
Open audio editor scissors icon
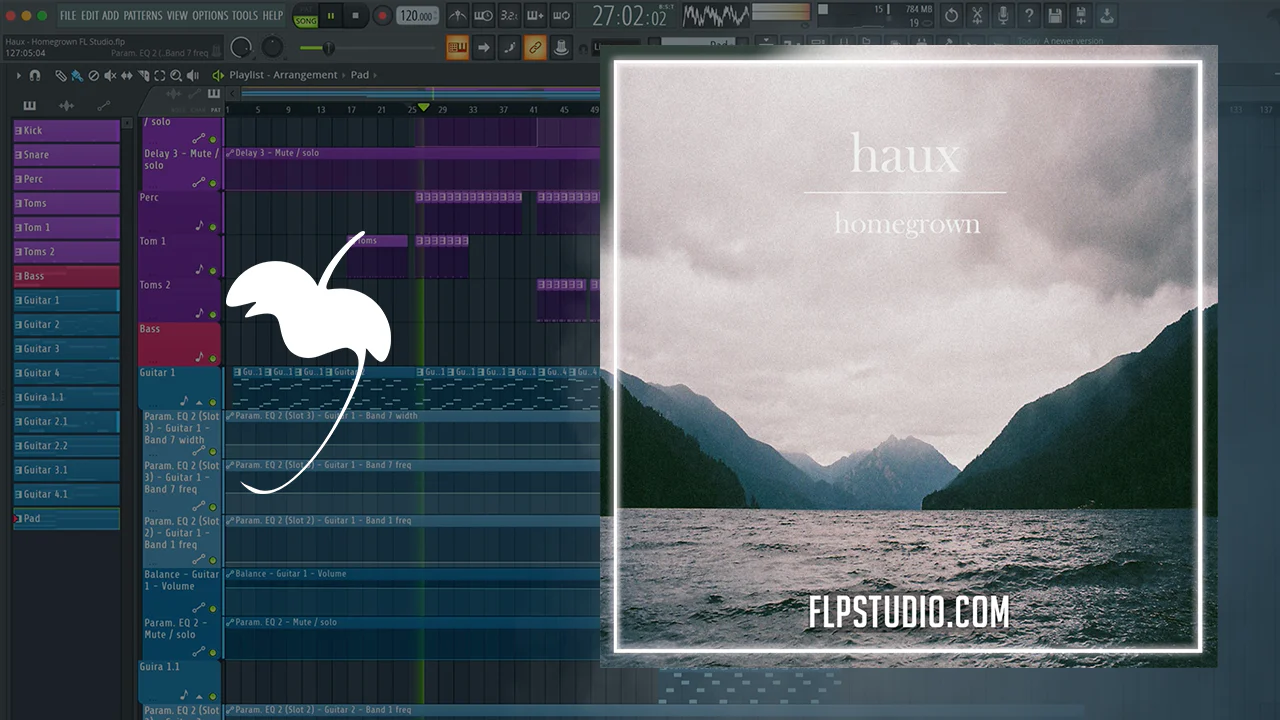click(977, 16)
